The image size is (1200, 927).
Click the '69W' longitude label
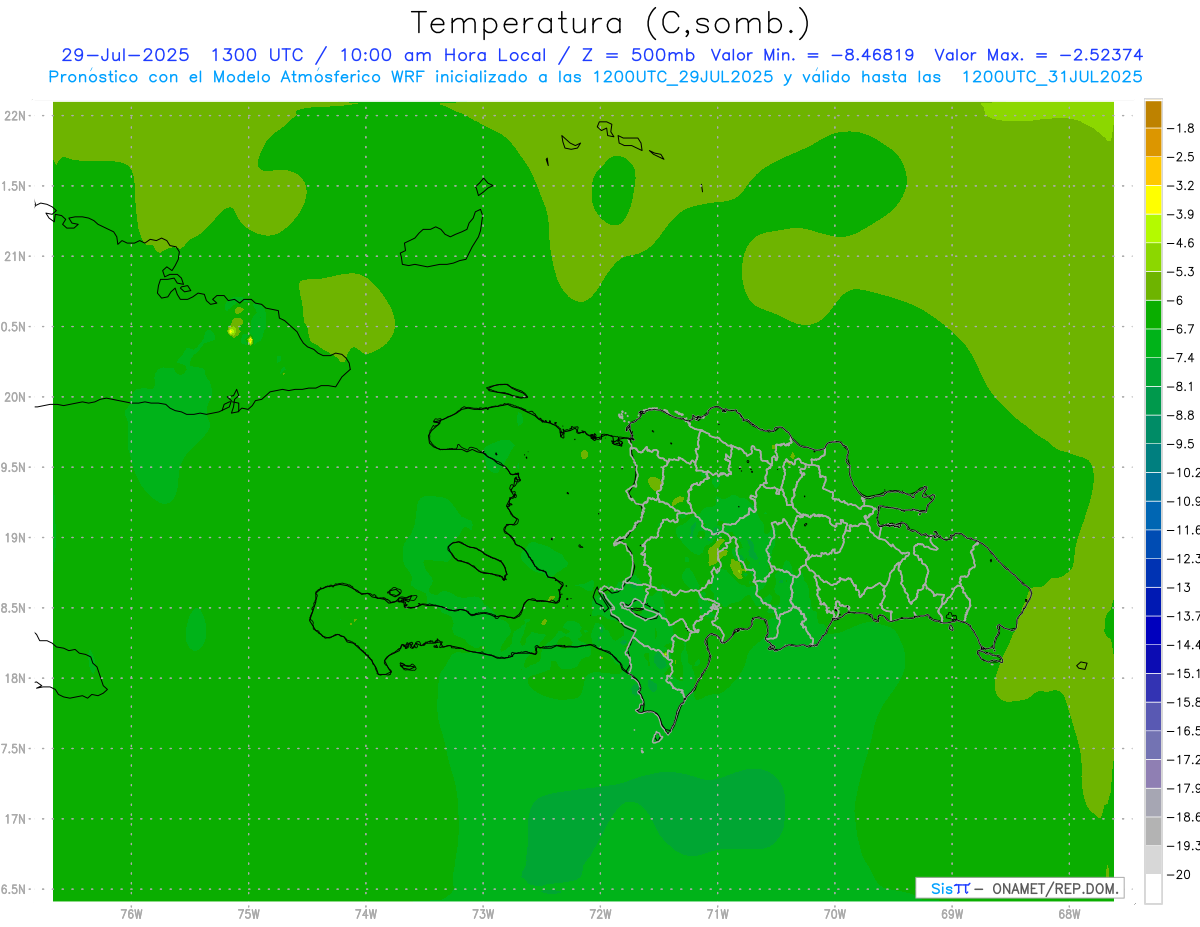(x=952, y=913)
